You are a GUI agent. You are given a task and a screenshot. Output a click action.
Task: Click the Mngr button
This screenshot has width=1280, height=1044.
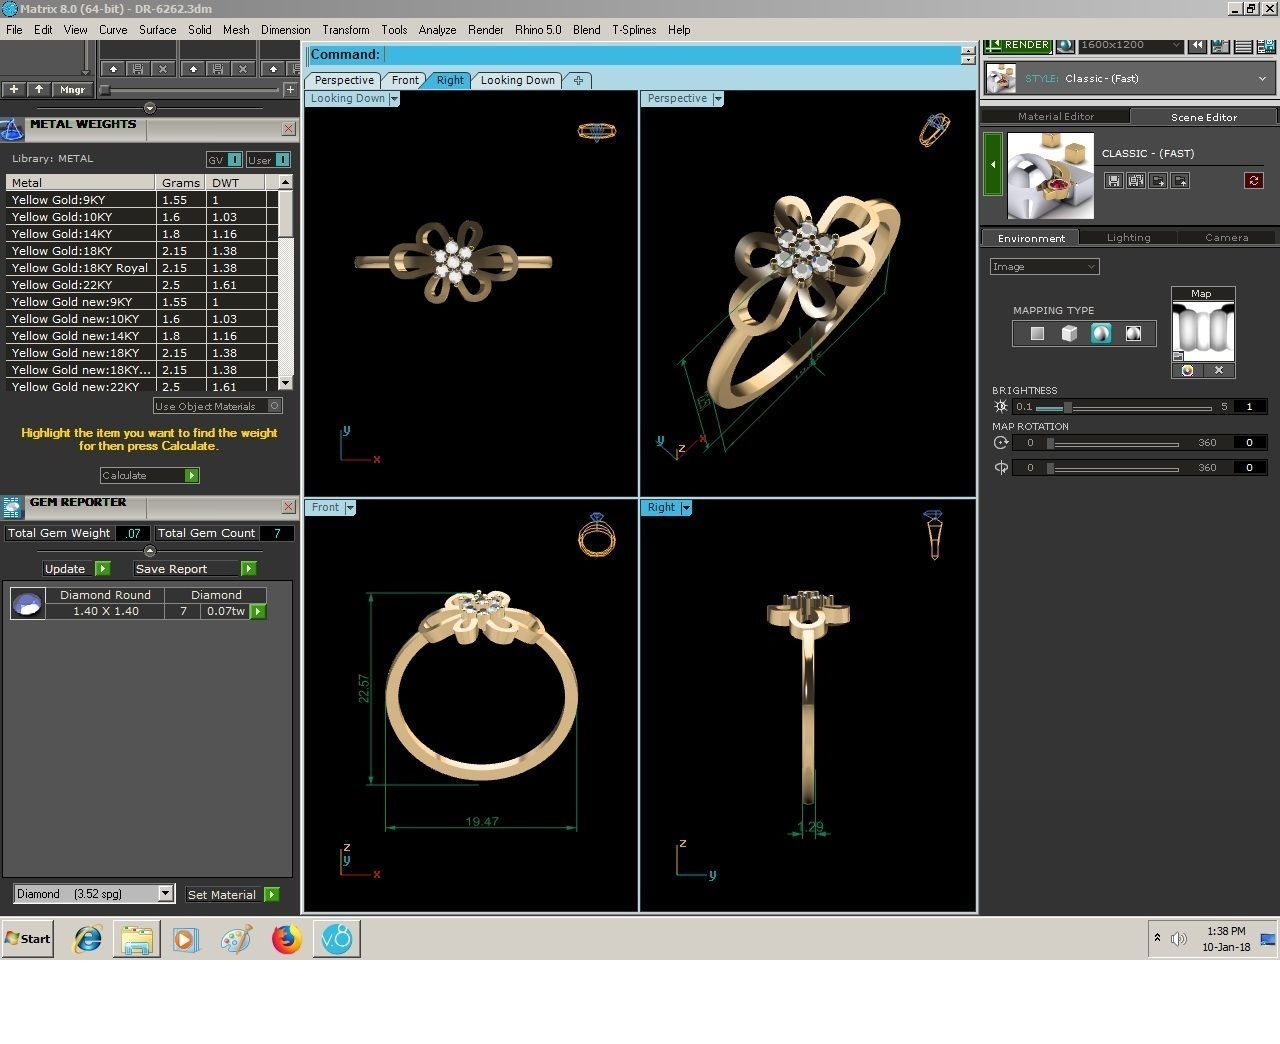point(72,90)
